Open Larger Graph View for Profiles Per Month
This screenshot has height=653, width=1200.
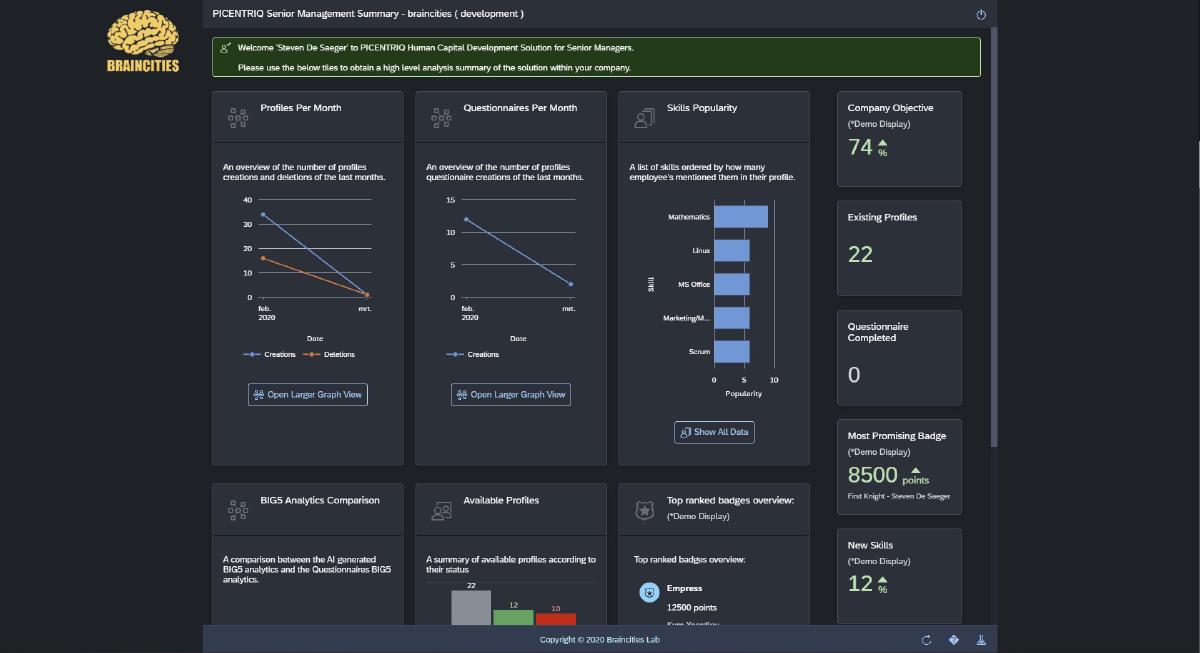pyautogui.click(x=308, y=395)
